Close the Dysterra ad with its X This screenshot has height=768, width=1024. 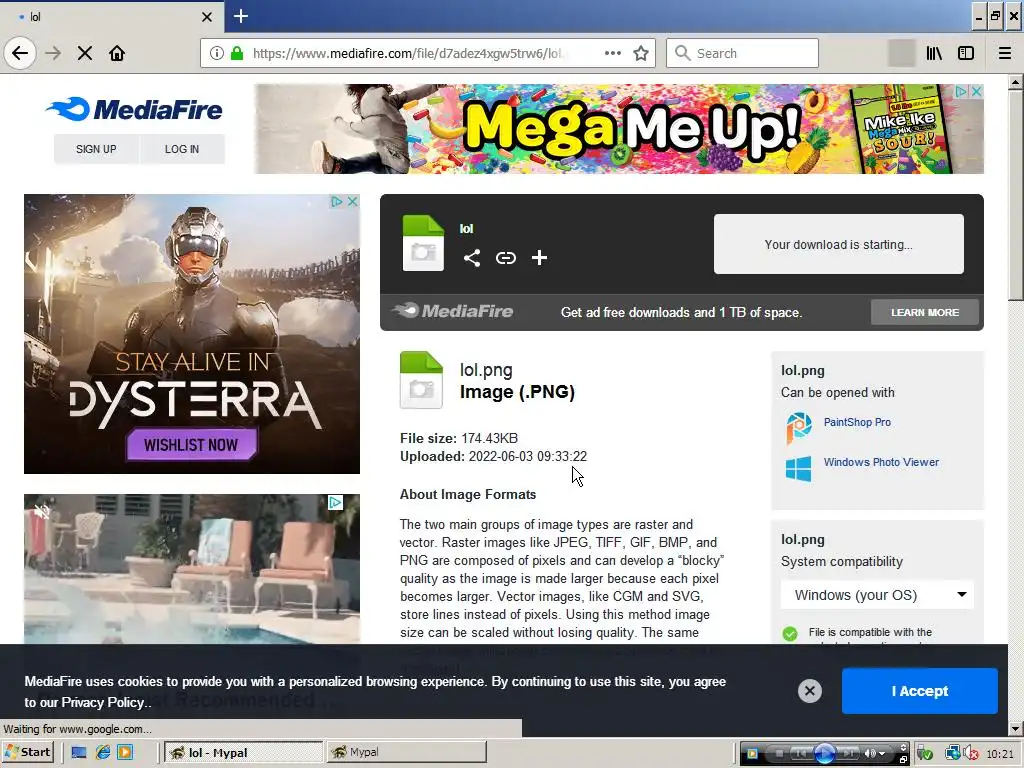click(353, 201)
